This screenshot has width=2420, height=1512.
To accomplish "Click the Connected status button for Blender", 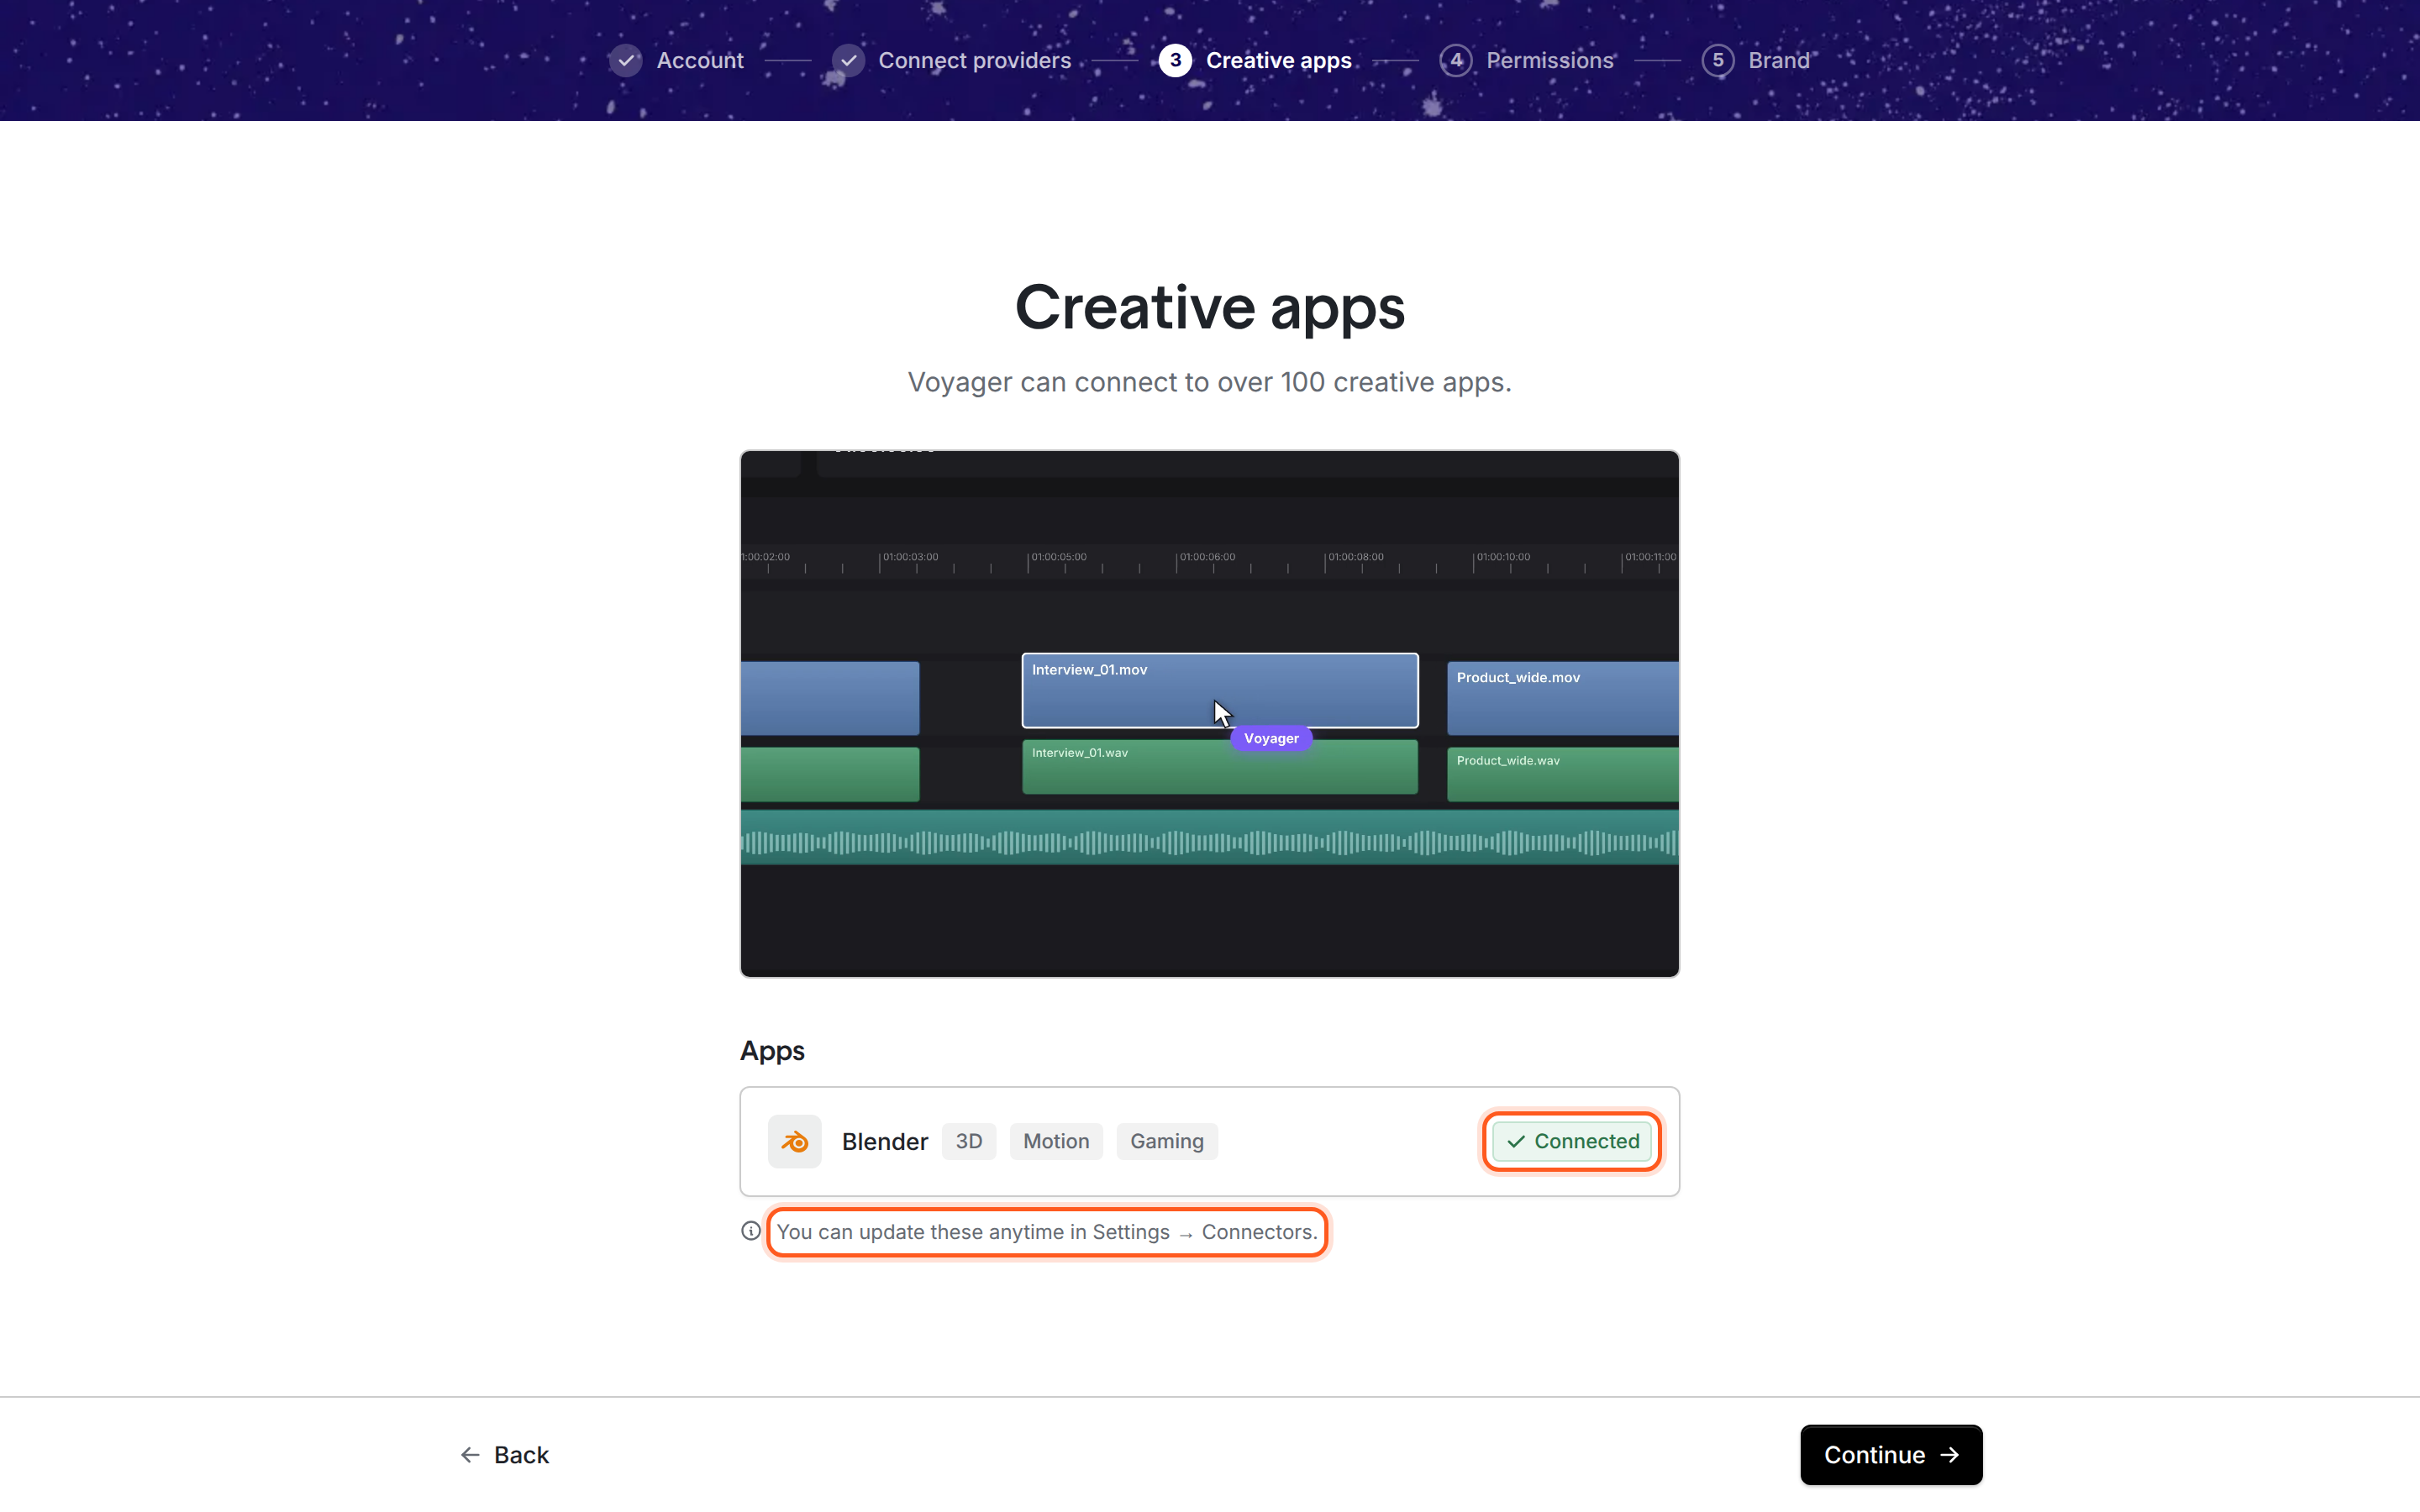I will pyautogui.click(x=1572, y=1141).
